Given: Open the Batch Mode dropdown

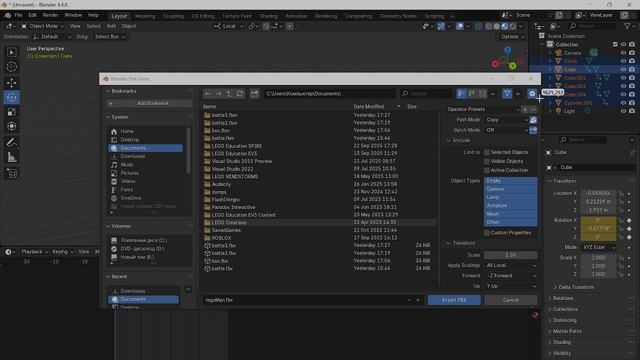Looking at the screenshot, I should click(507, 130).
